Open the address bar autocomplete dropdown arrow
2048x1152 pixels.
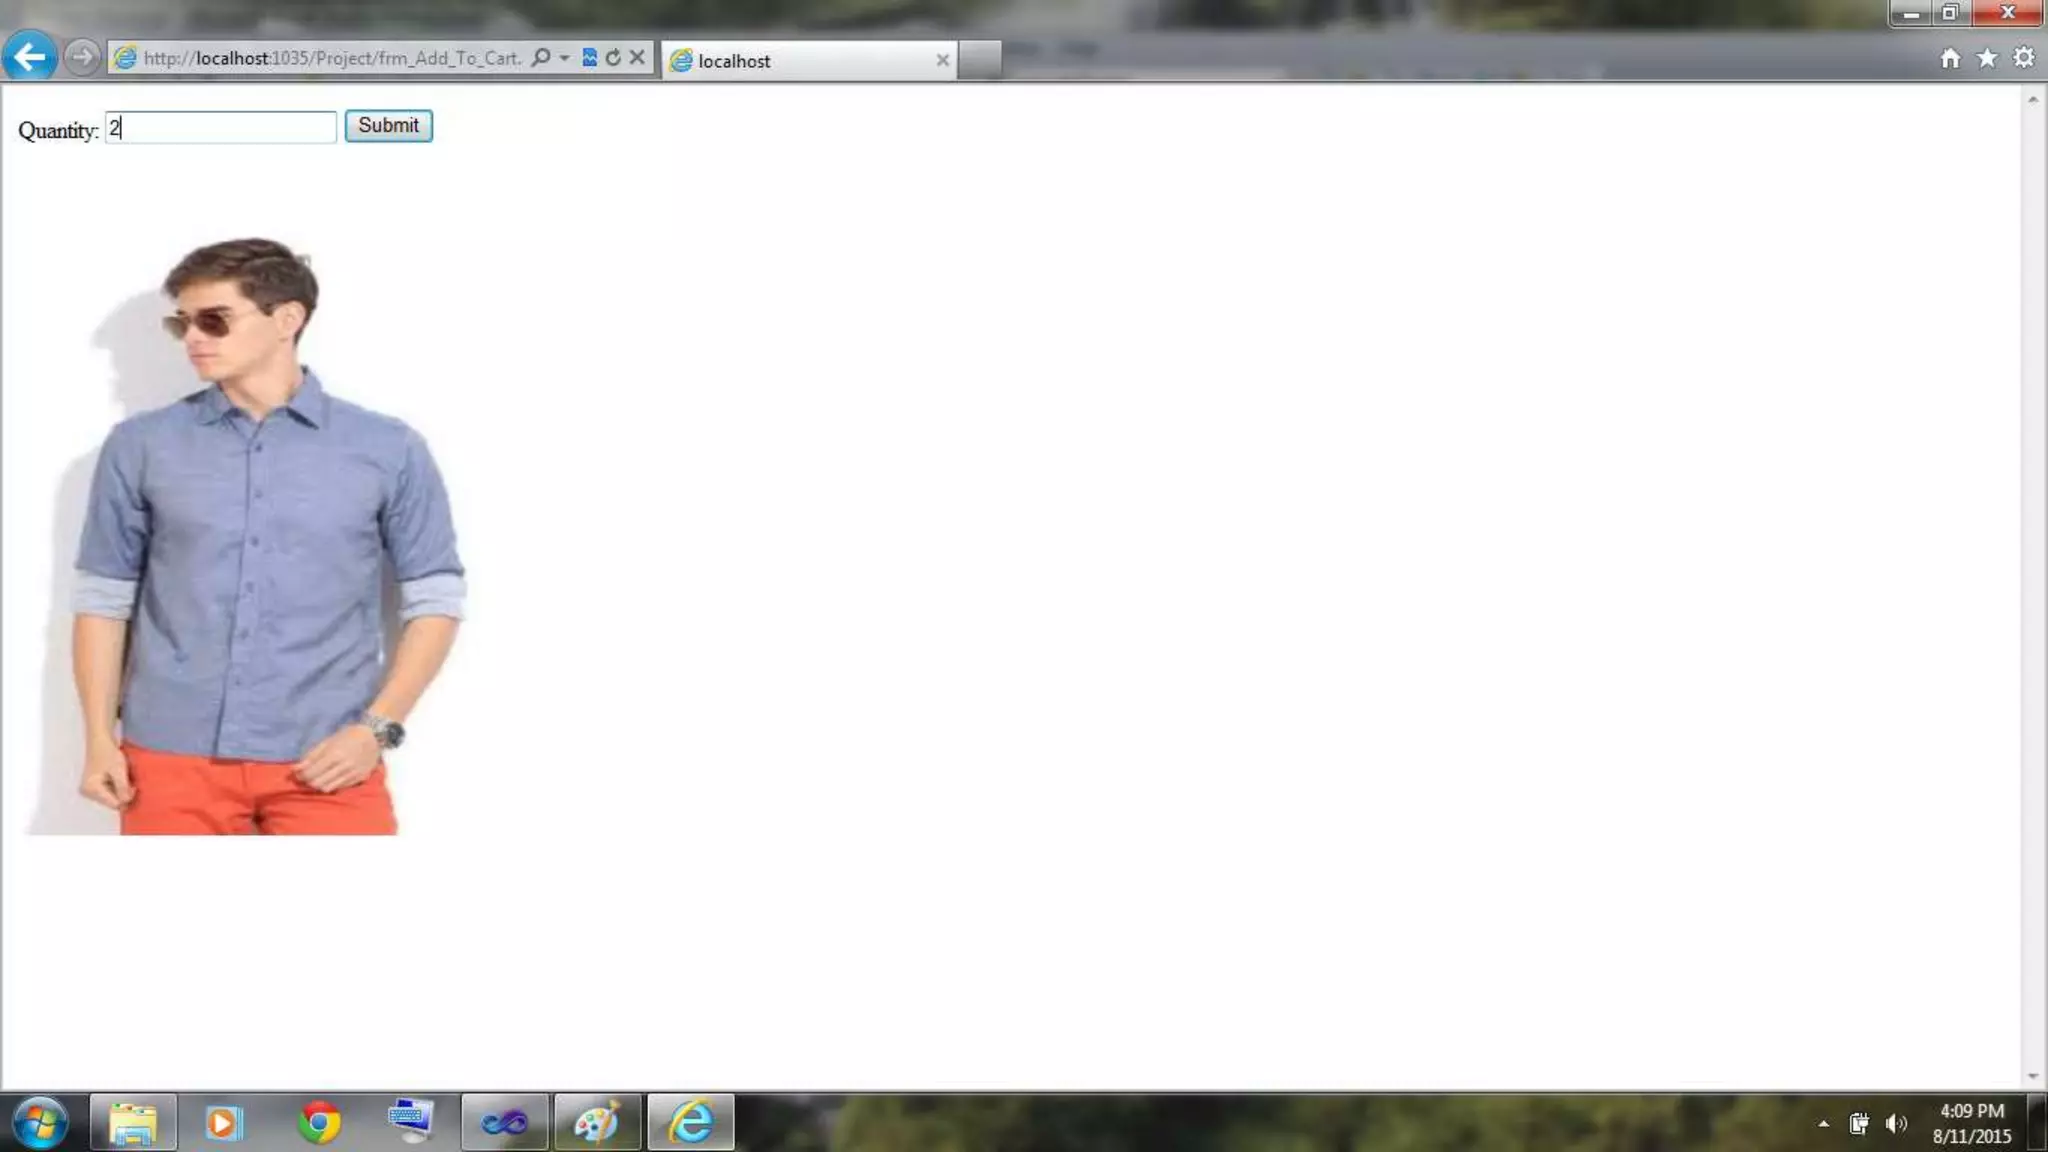(565, 58)
